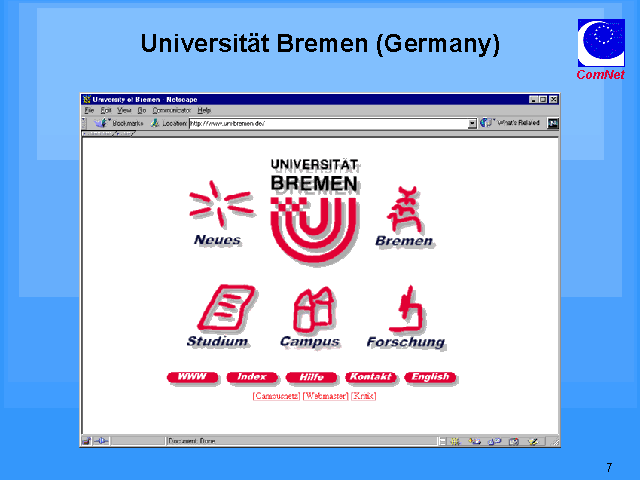Open Navigator from component bar
Image resolution: width=640 pixels, height=480 pixels.
tap(455, 441)
